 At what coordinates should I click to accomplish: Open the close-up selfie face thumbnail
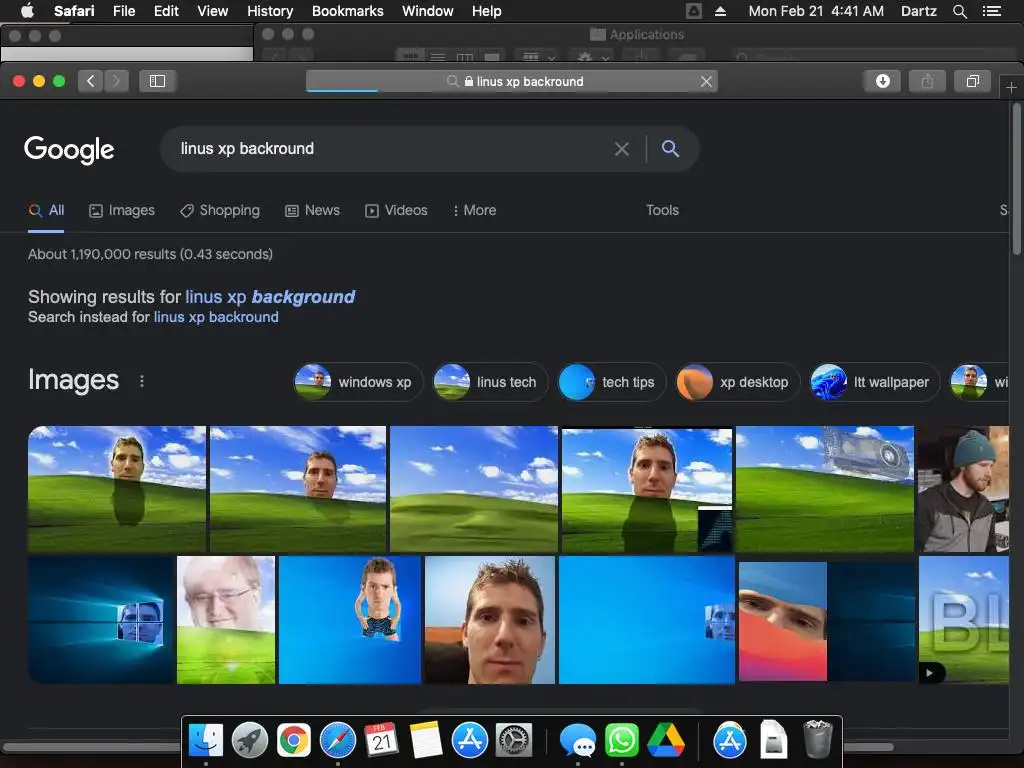(490, 620)
